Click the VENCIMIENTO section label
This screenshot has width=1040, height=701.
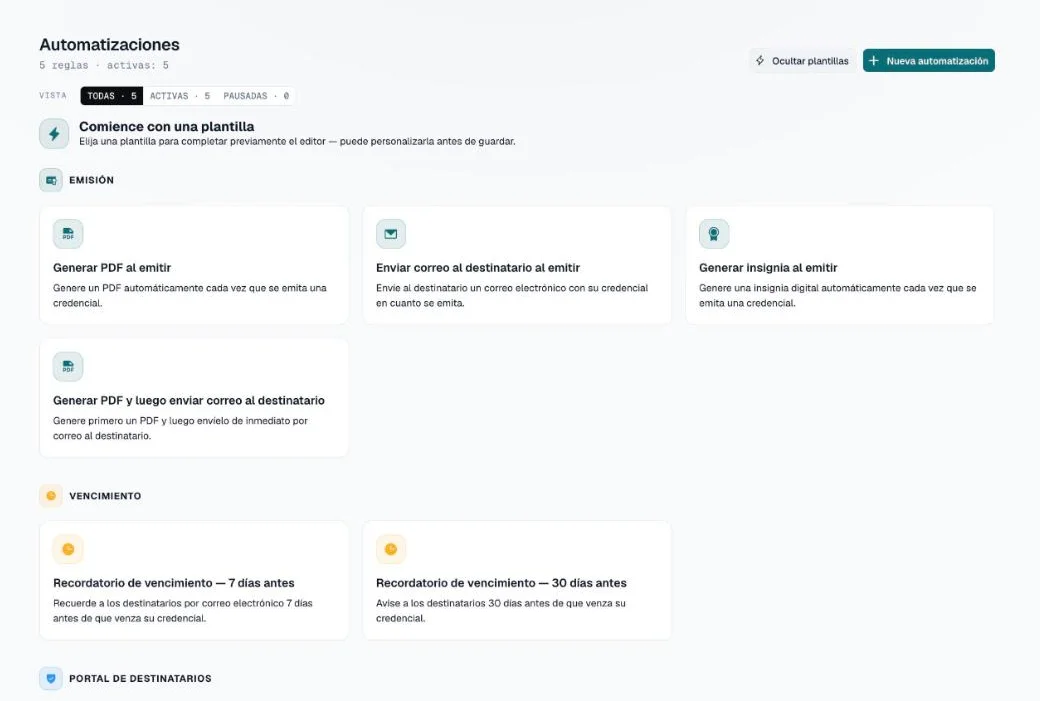point(105,495)
